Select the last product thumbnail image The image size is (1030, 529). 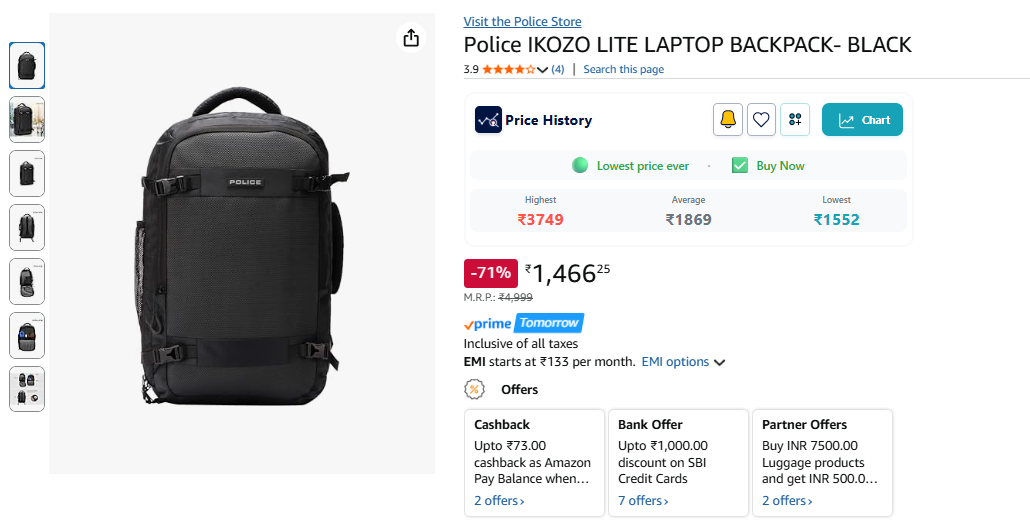point(27,389)
